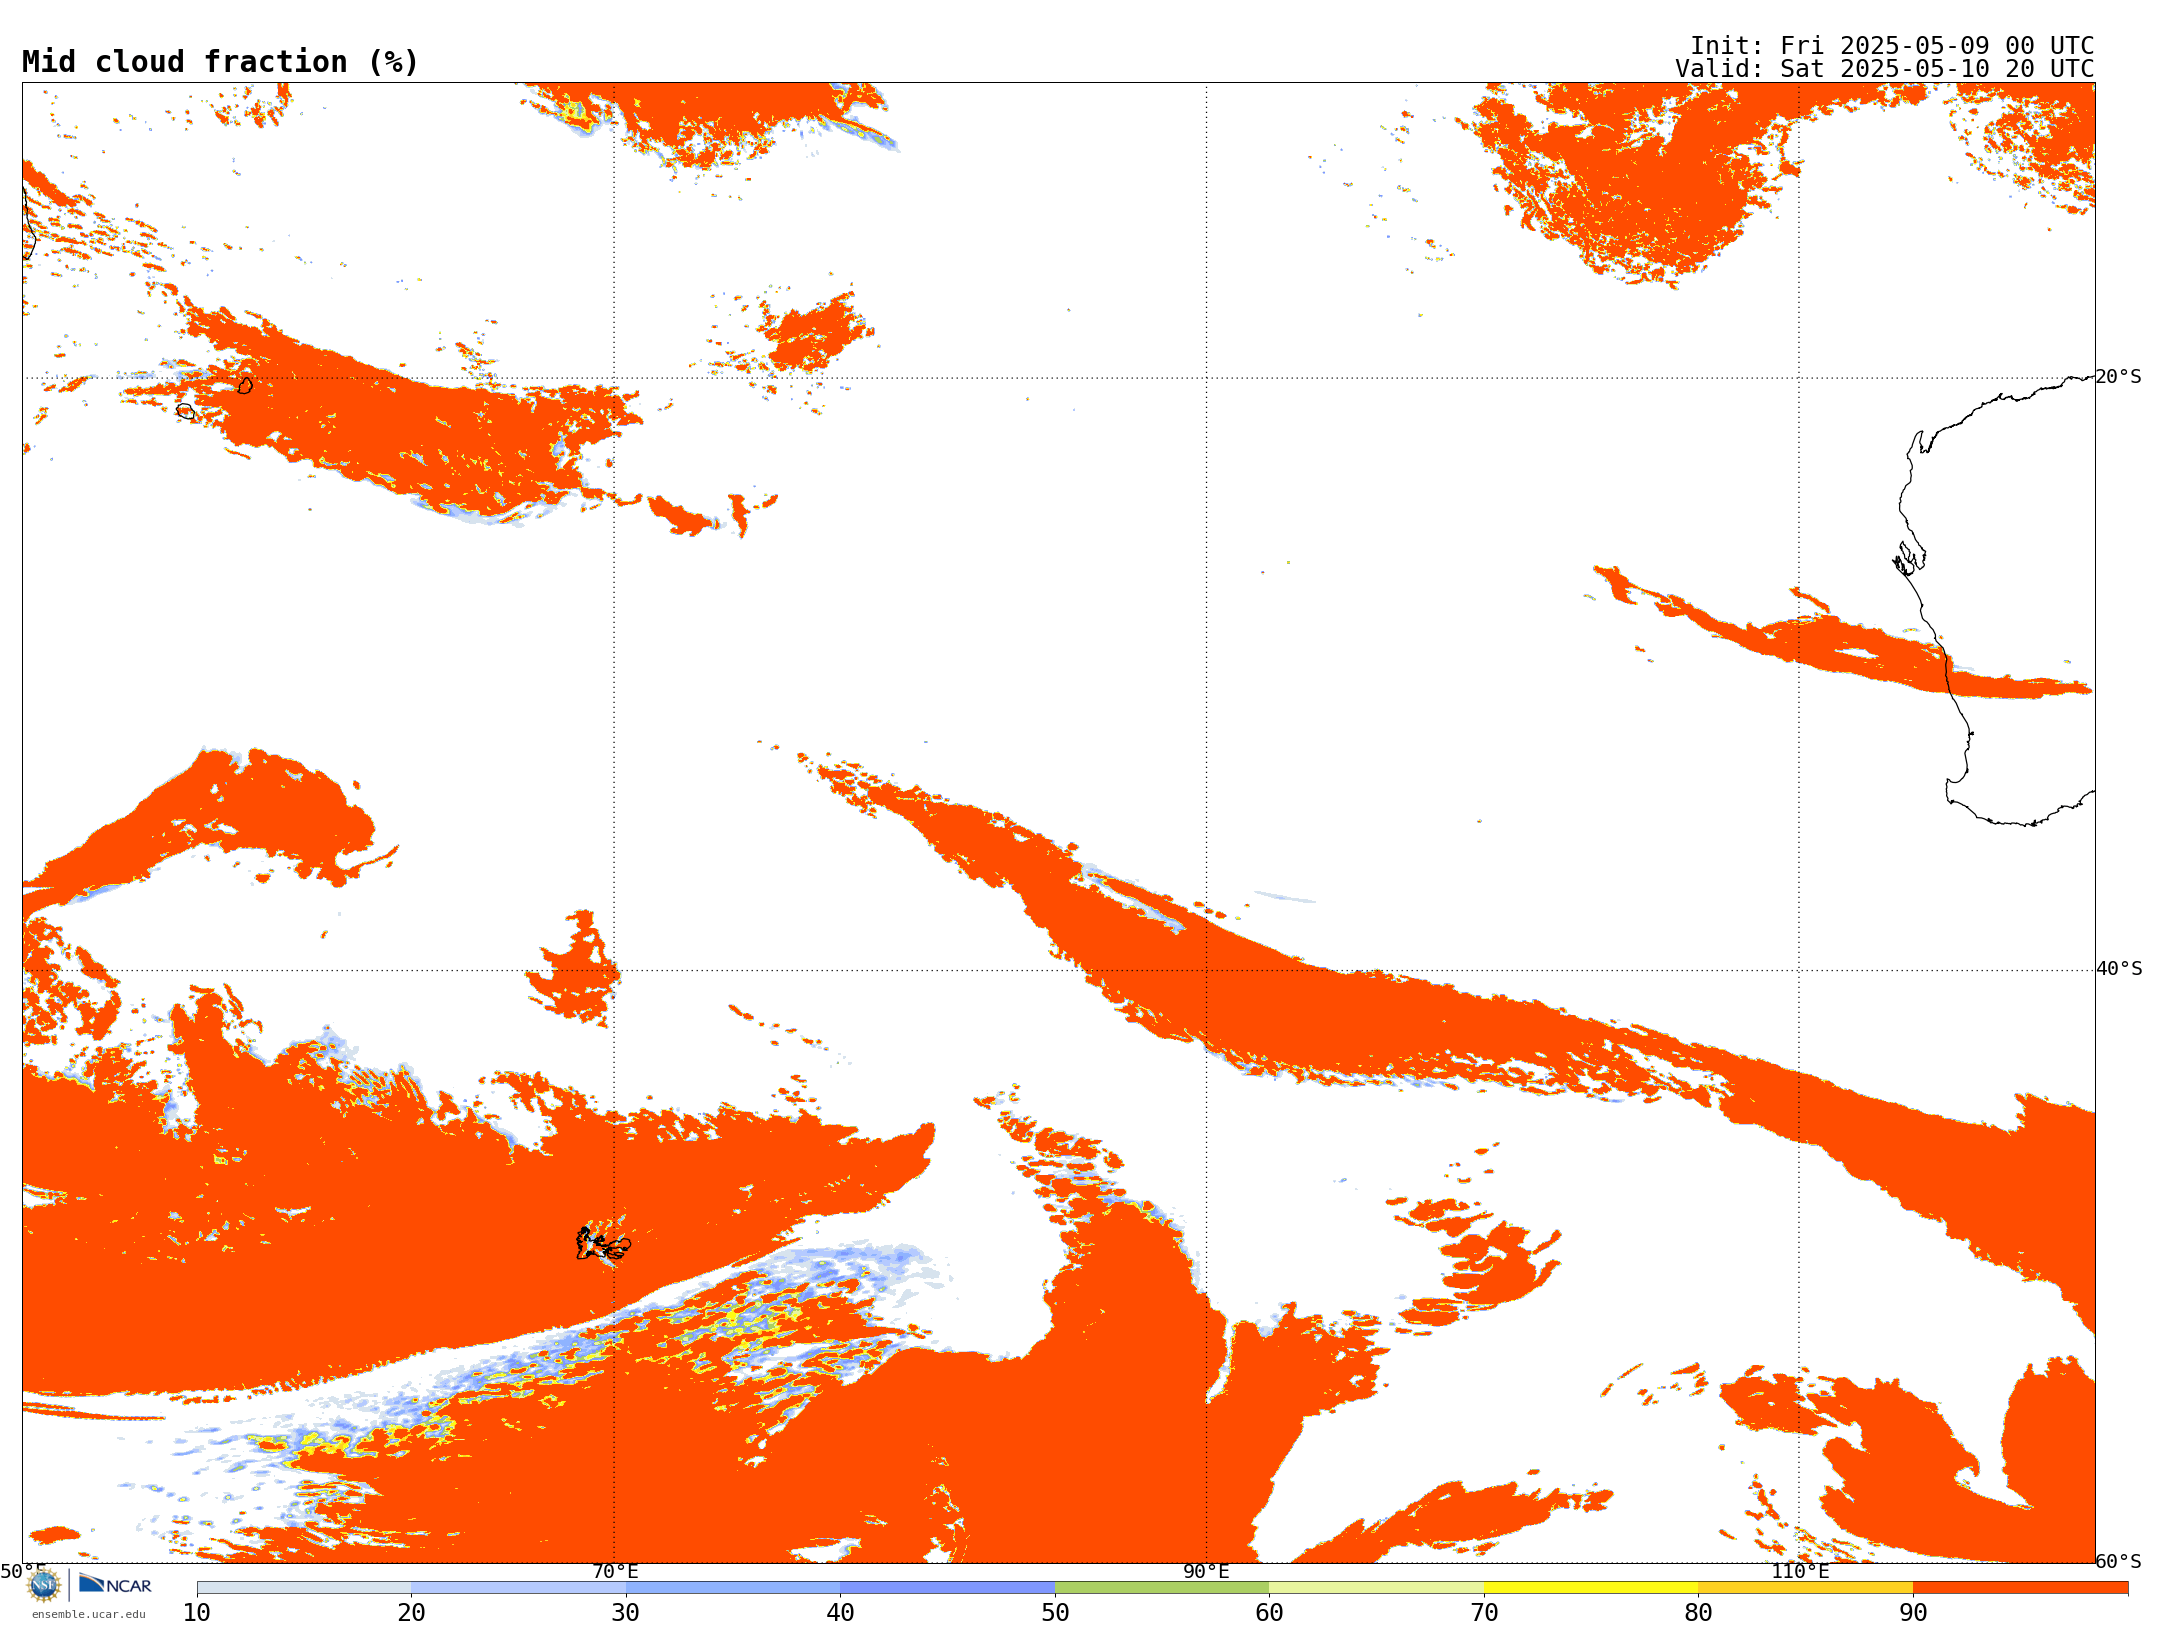
Task: Click the '20°S' latitude label
Action: (x=2119, y=377)
